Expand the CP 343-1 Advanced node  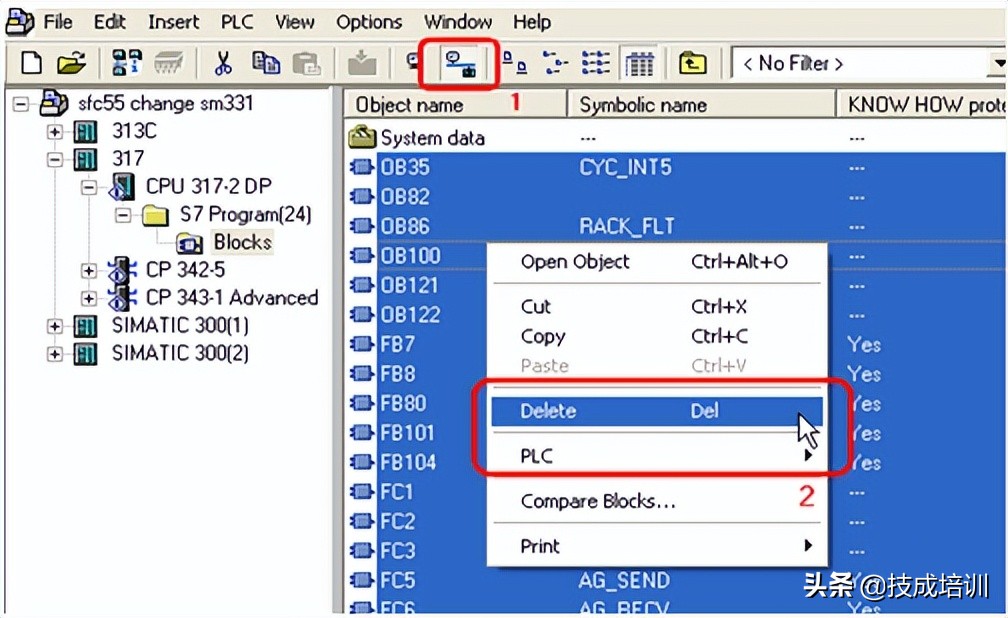click(x=89, y=298)
